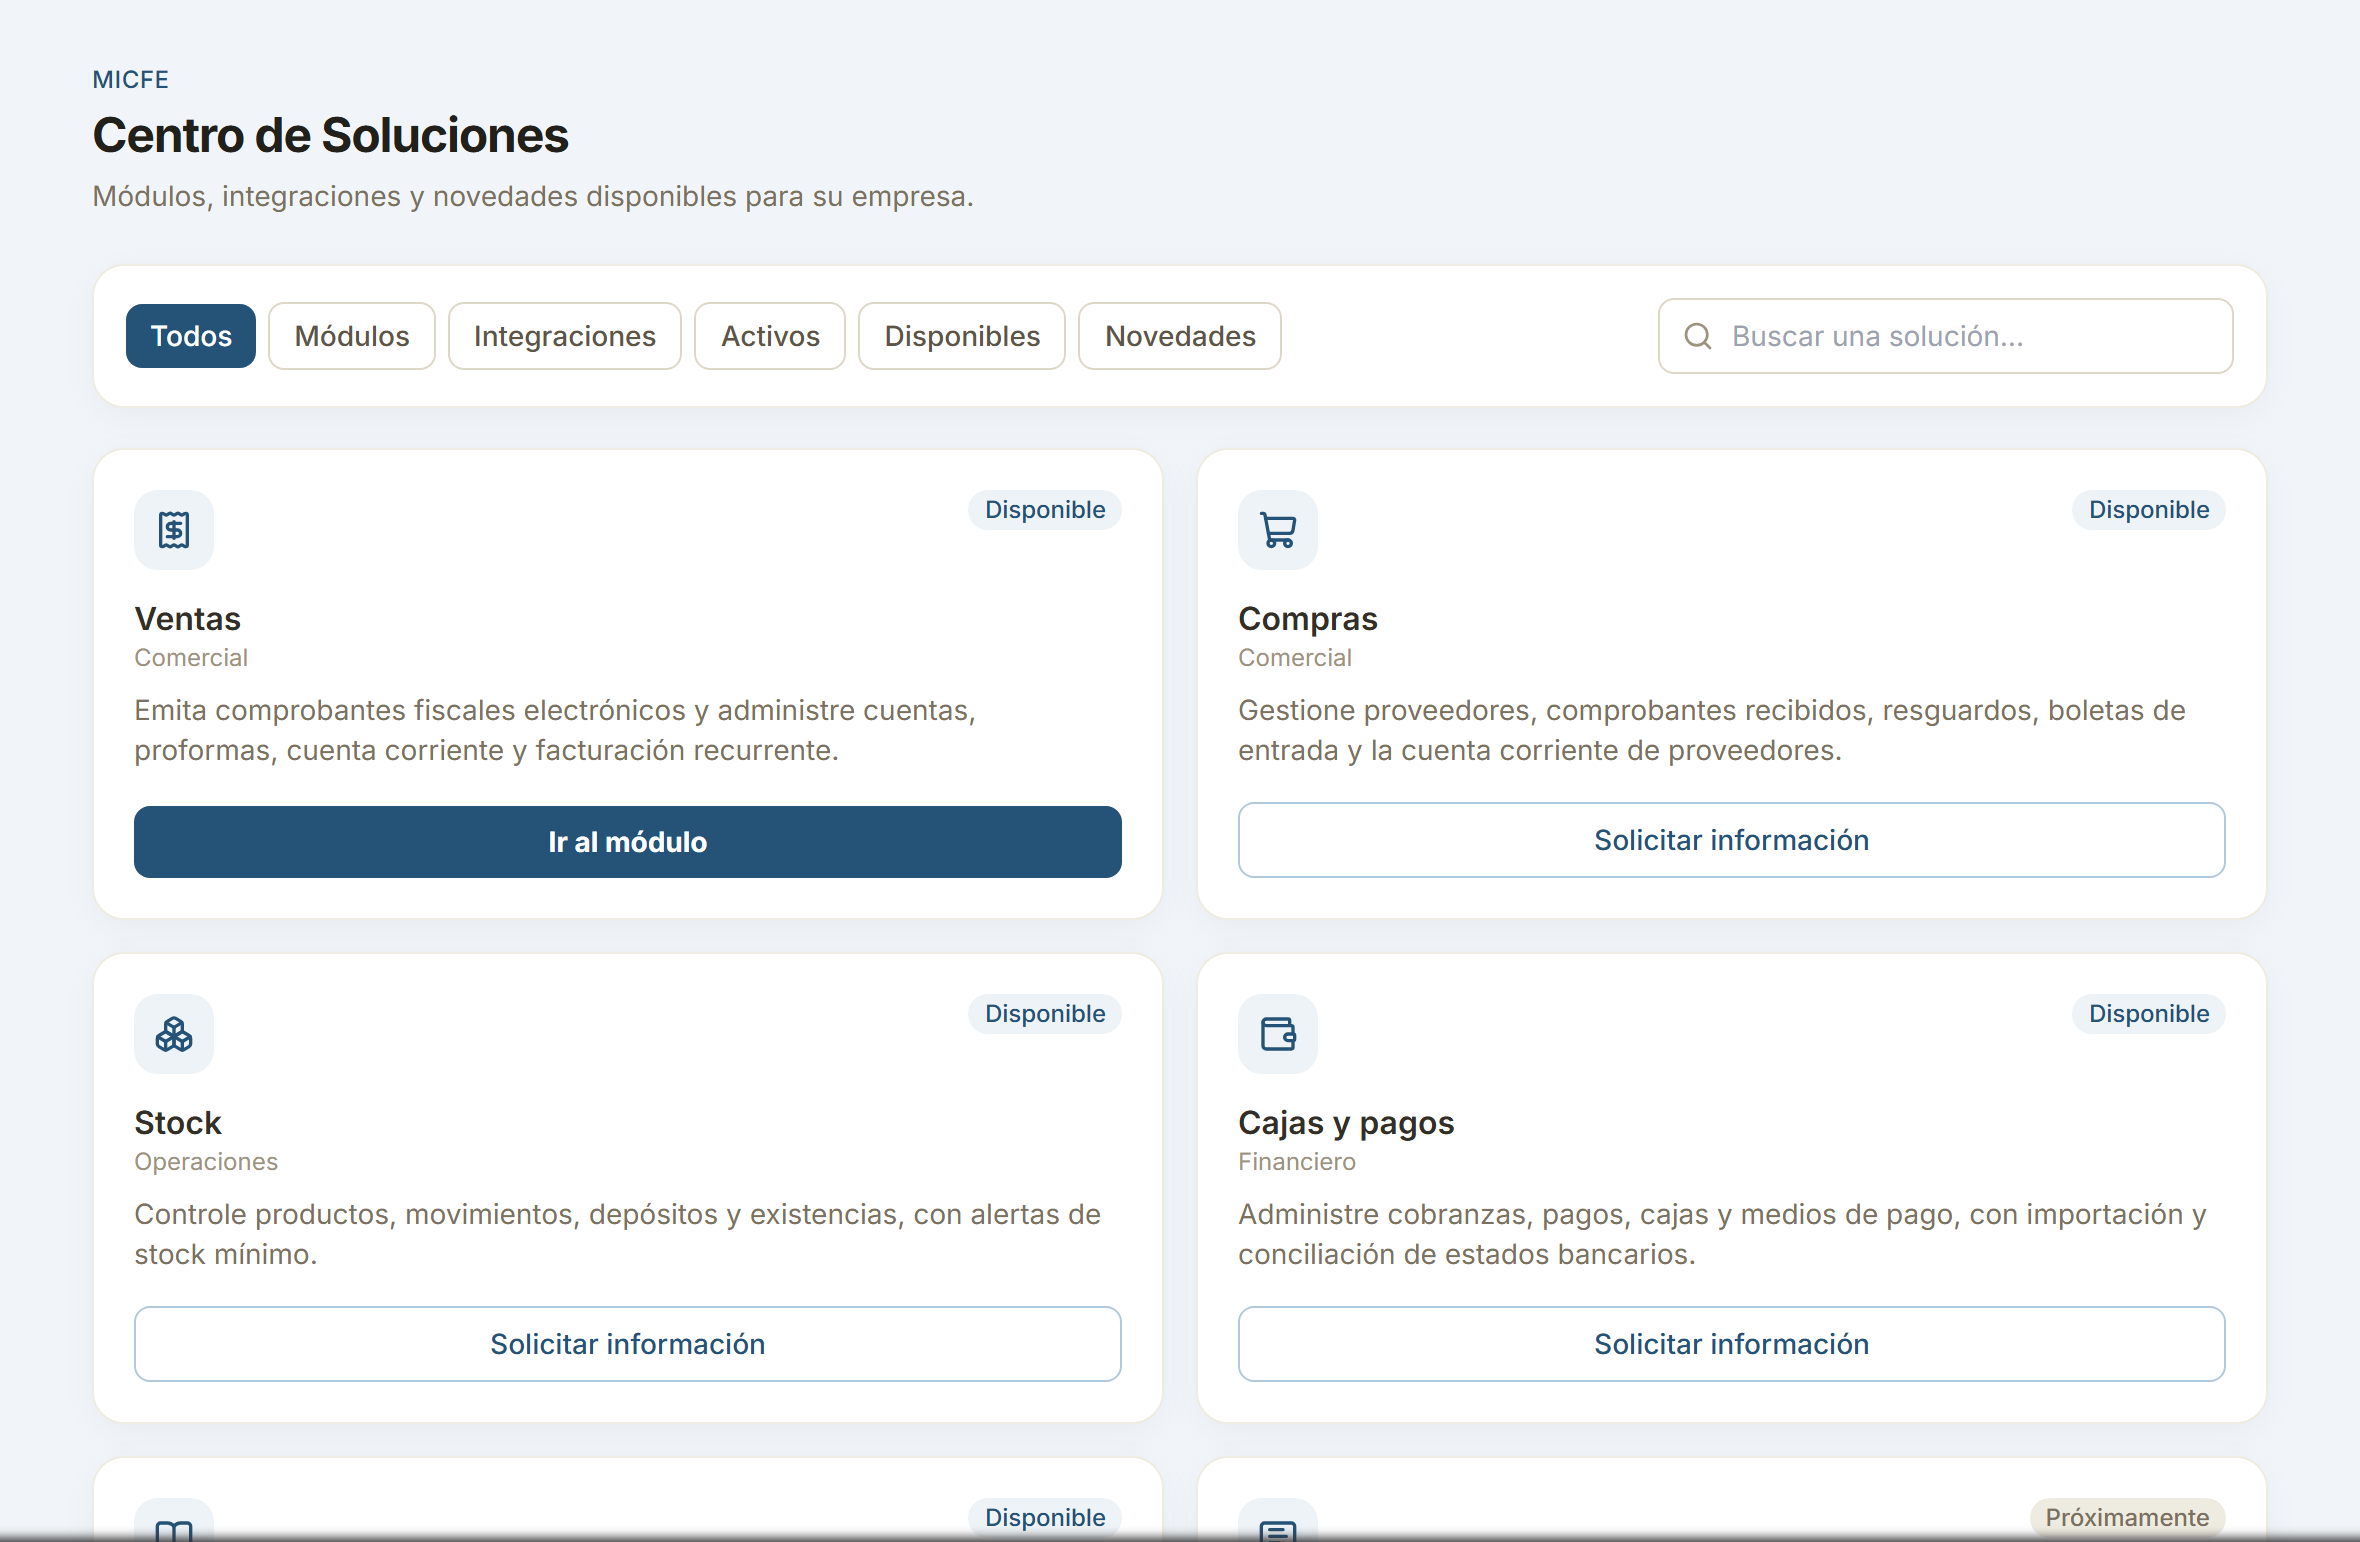Viewport: 2360px width, 1542px height.
Task: Switch to the Módulos filter
Action: [352, 336]
